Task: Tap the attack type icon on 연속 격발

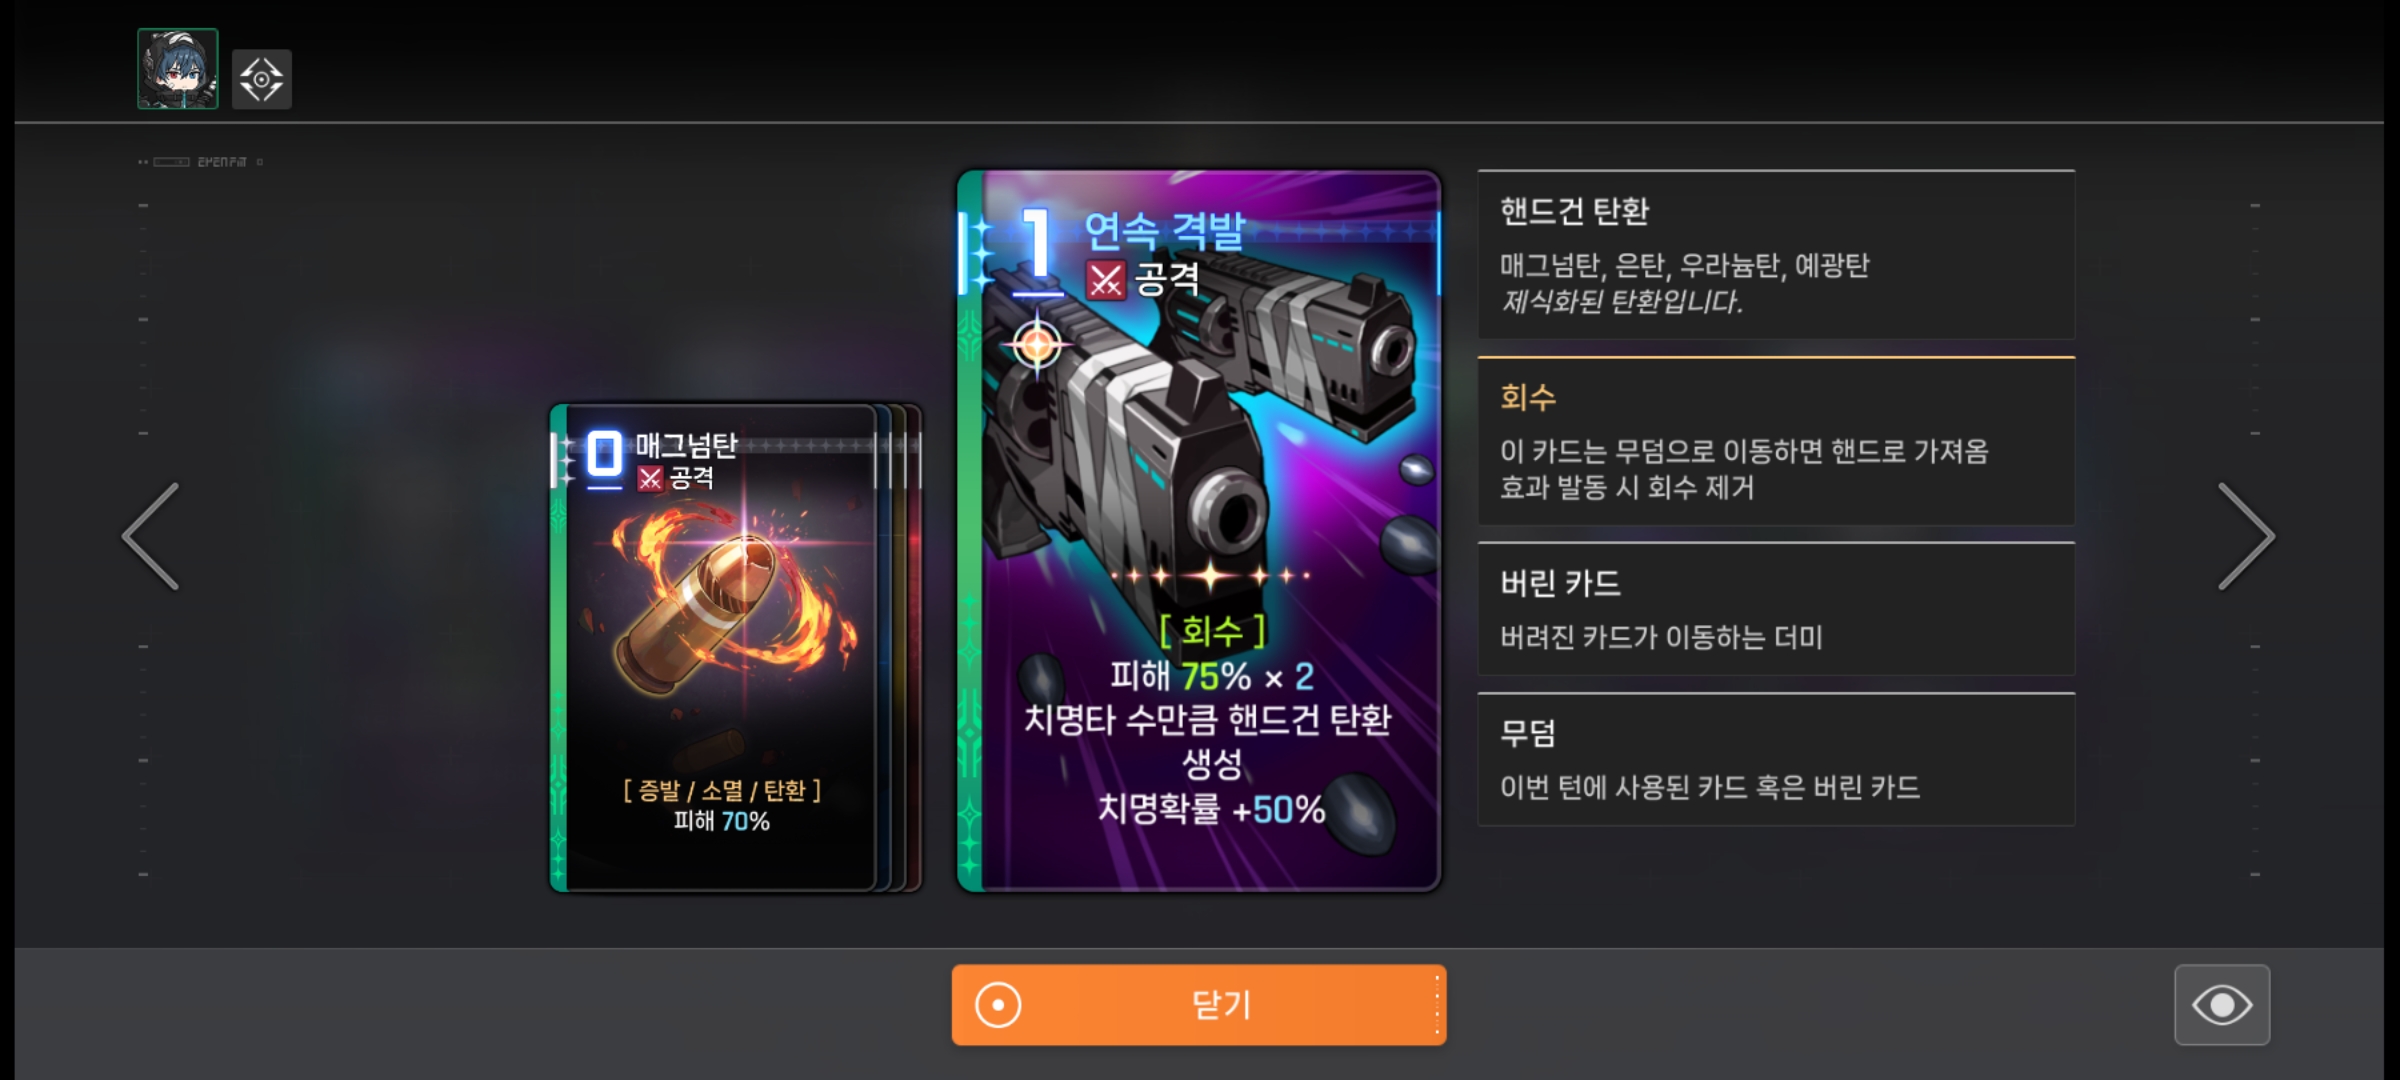Action: pyautogui.click(x=1106, y=280)
